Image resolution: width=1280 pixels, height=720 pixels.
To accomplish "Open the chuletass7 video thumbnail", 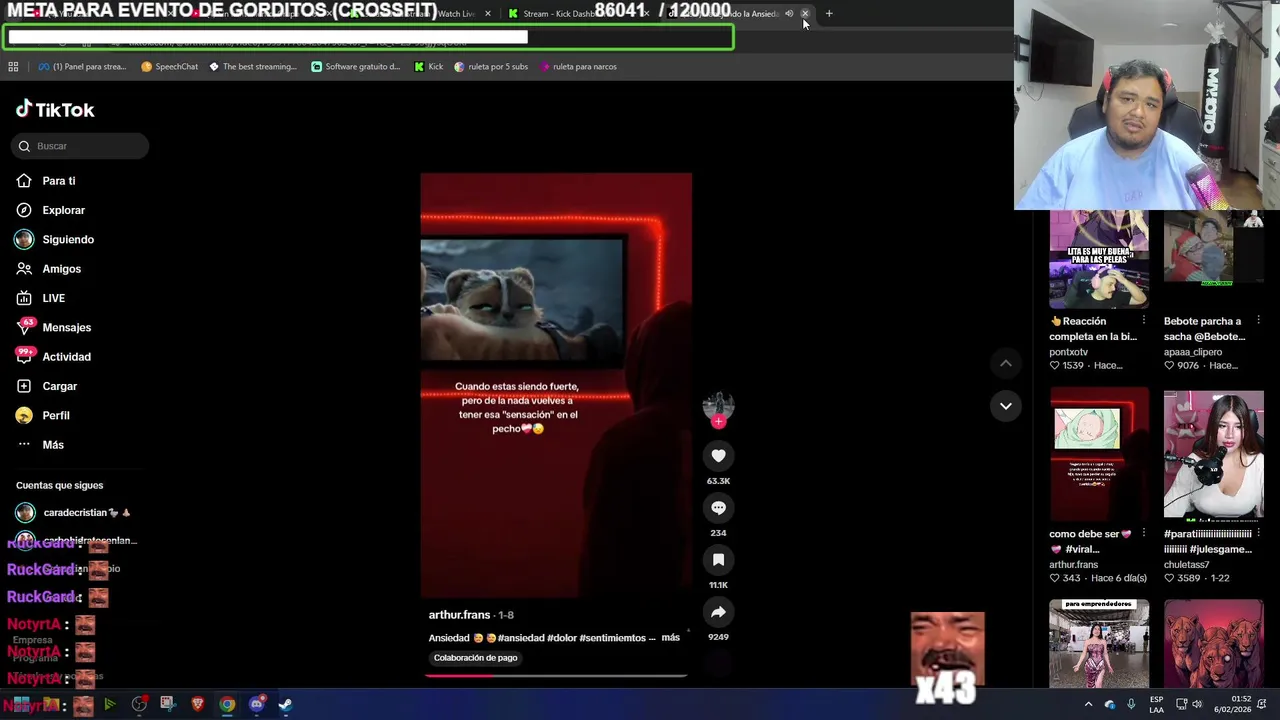I will coord(1214,455).
